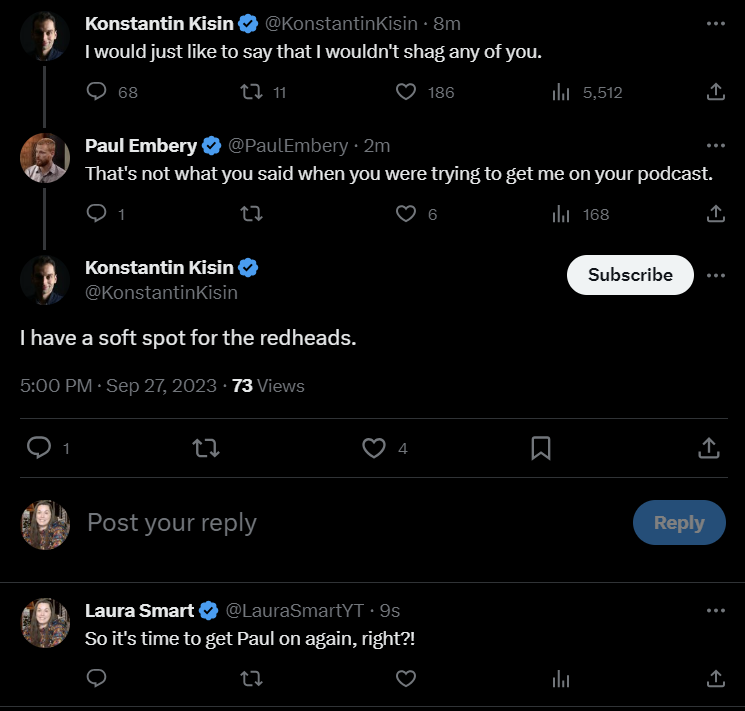Like the main tweet about redheads

pyautogui.click(x=373, y=448)
